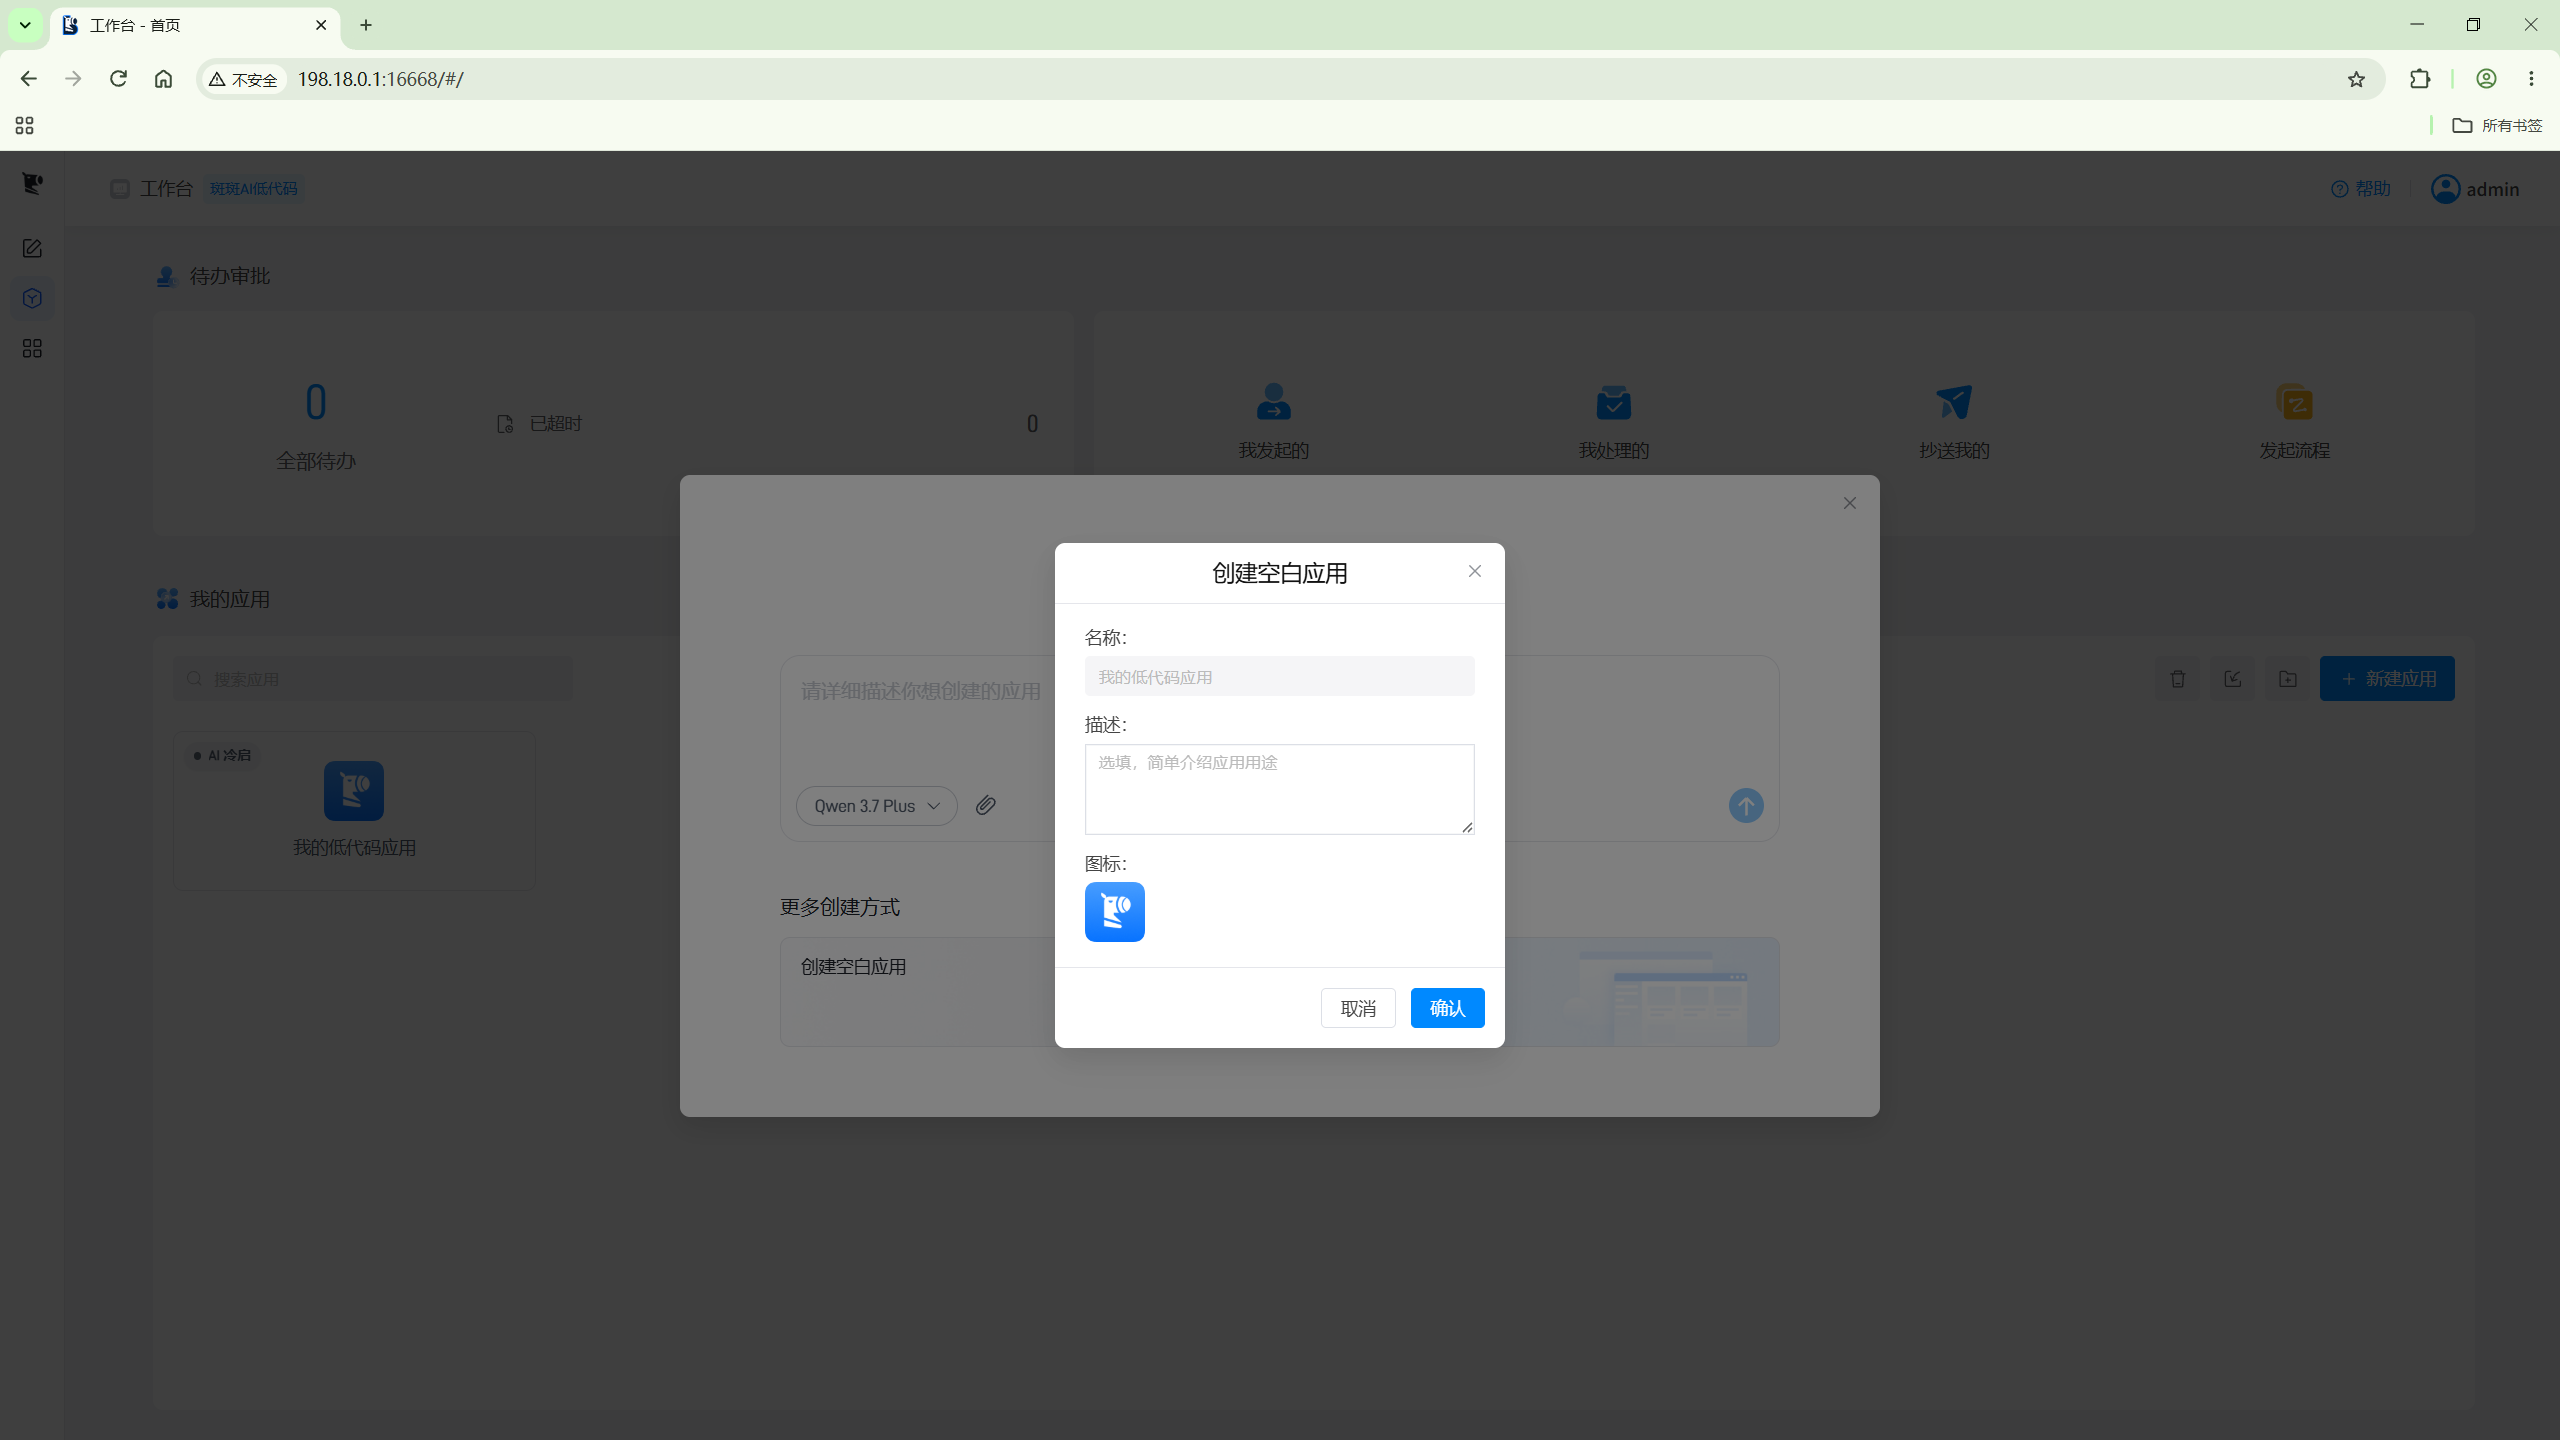
Task: Click the 搜索应用 search box
Action: [x=373, y=679]
